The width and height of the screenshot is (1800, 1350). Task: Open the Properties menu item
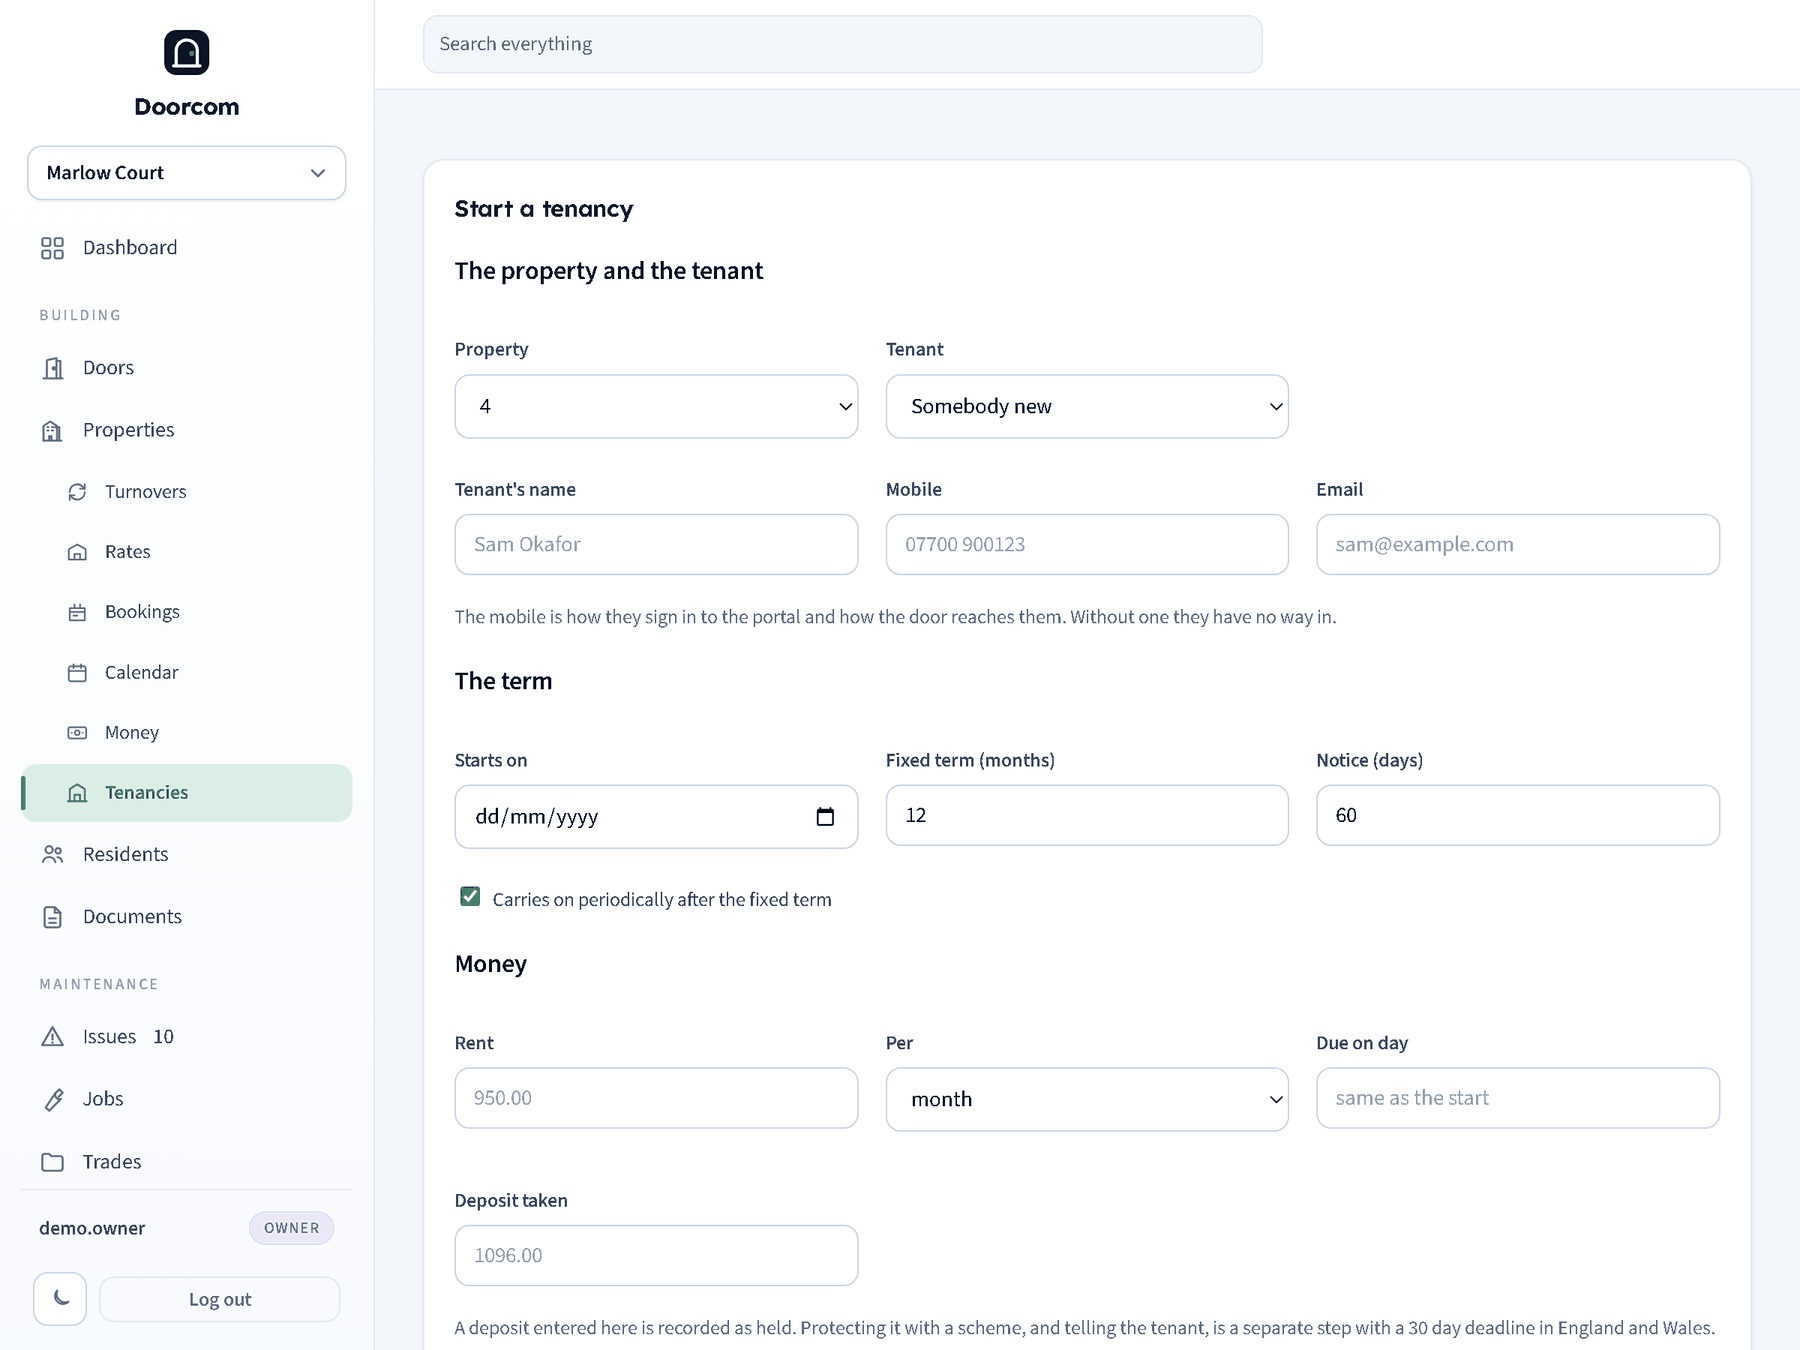187,430
